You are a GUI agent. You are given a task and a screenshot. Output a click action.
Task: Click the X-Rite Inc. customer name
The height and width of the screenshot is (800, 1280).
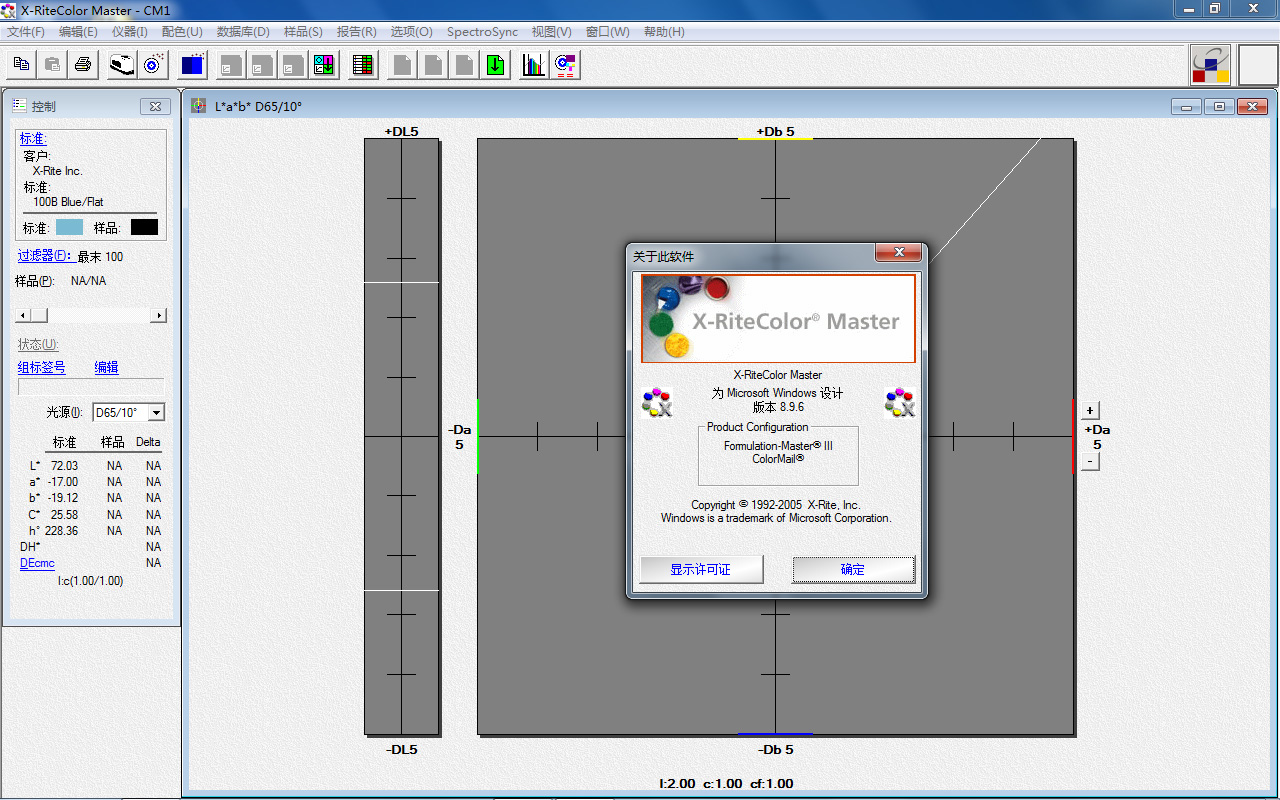57,171
